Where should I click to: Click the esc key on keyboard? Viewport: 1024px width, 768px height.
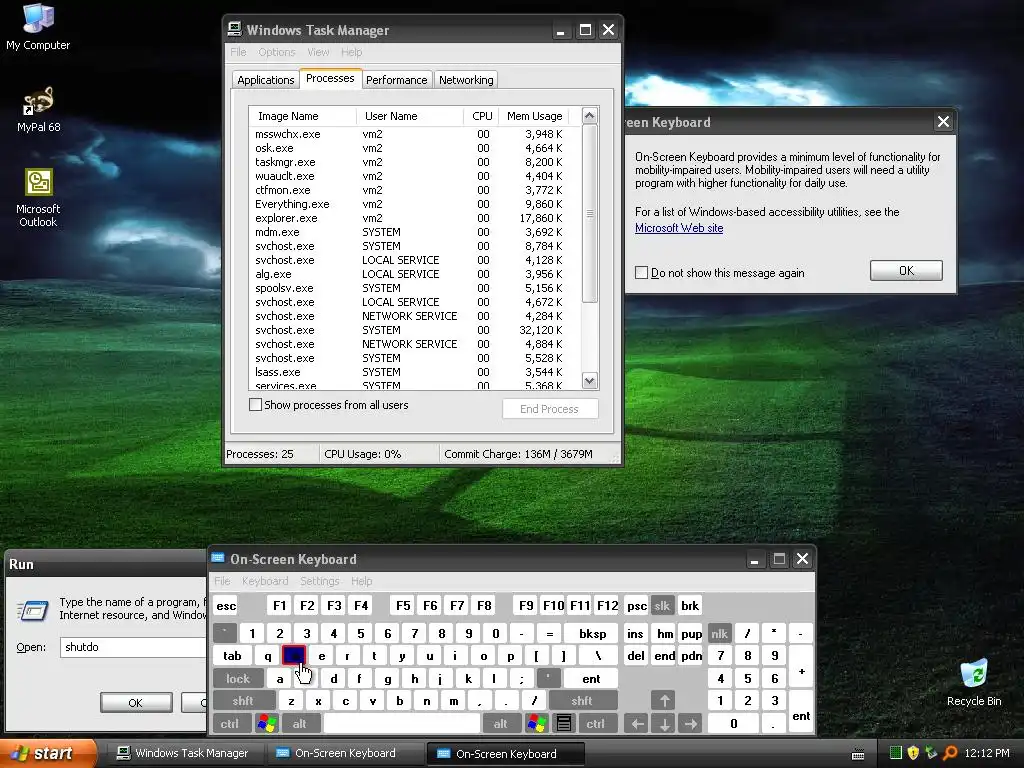point(226,605)
